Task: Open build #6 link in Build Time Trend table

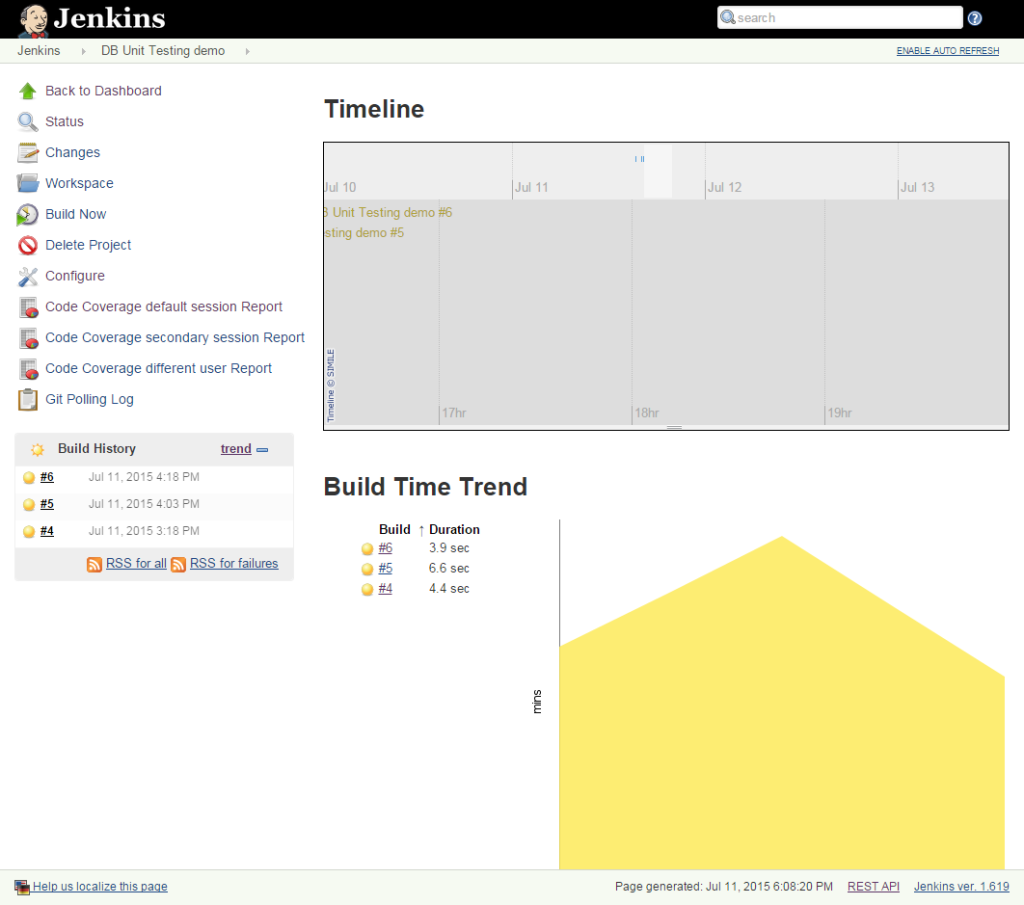Action: (385, 548)
